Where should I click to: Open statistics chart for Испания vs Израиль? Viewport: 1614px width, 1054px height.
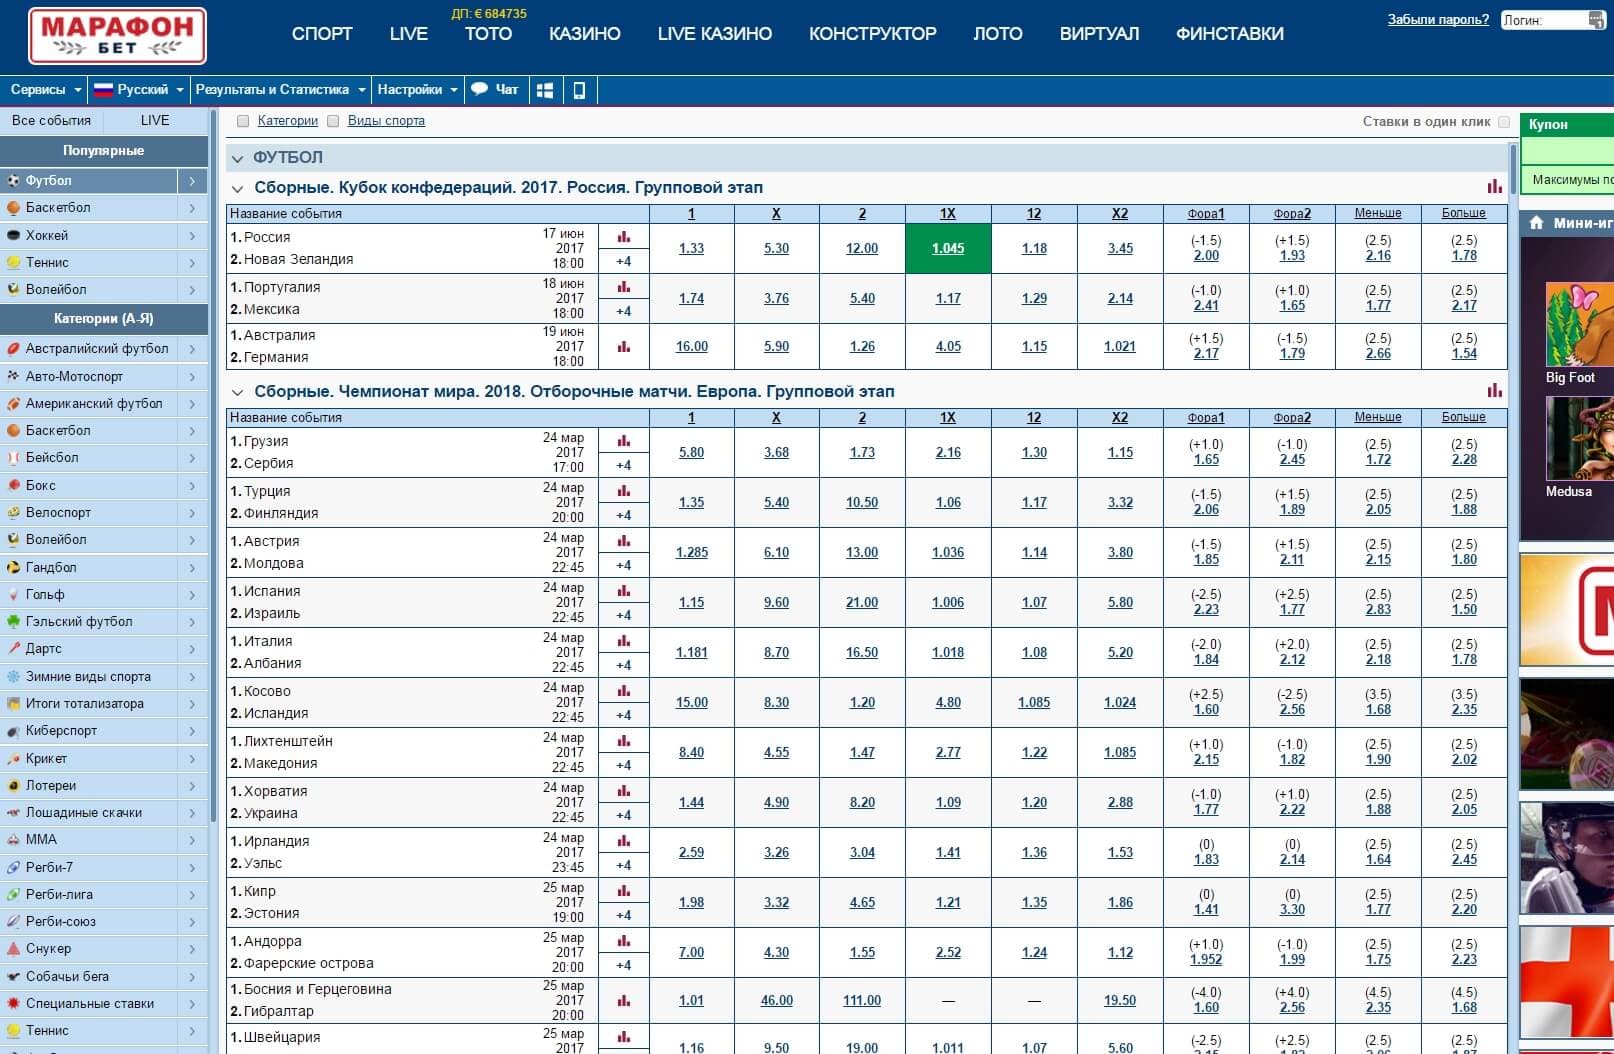click(624, 591)
